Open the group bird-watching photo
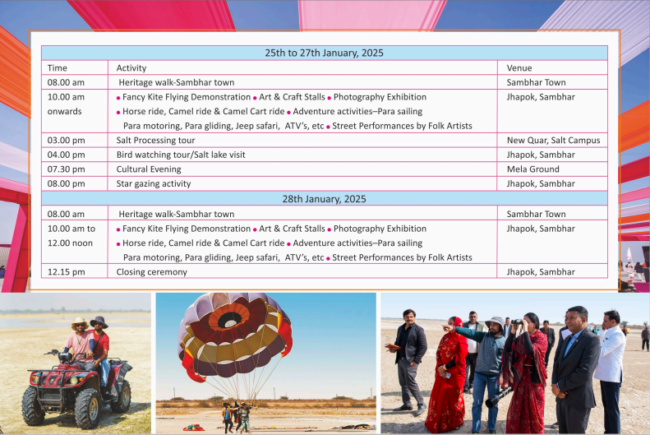The width and height of the screenshot is (650, 435). 515,363
